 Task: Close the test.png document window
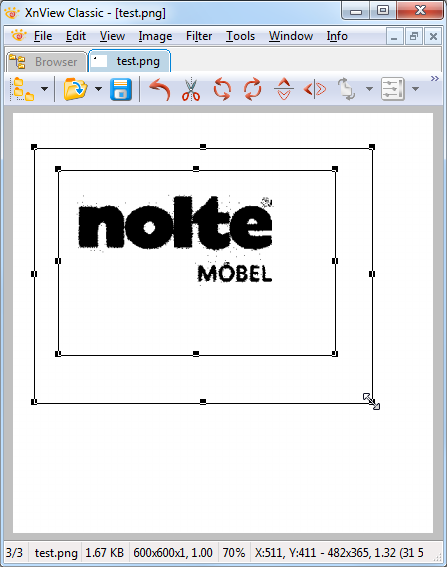(433, 37)
